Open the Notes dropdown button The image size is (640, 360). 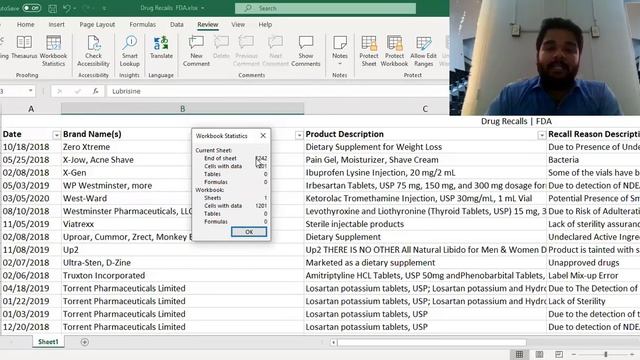340,51
